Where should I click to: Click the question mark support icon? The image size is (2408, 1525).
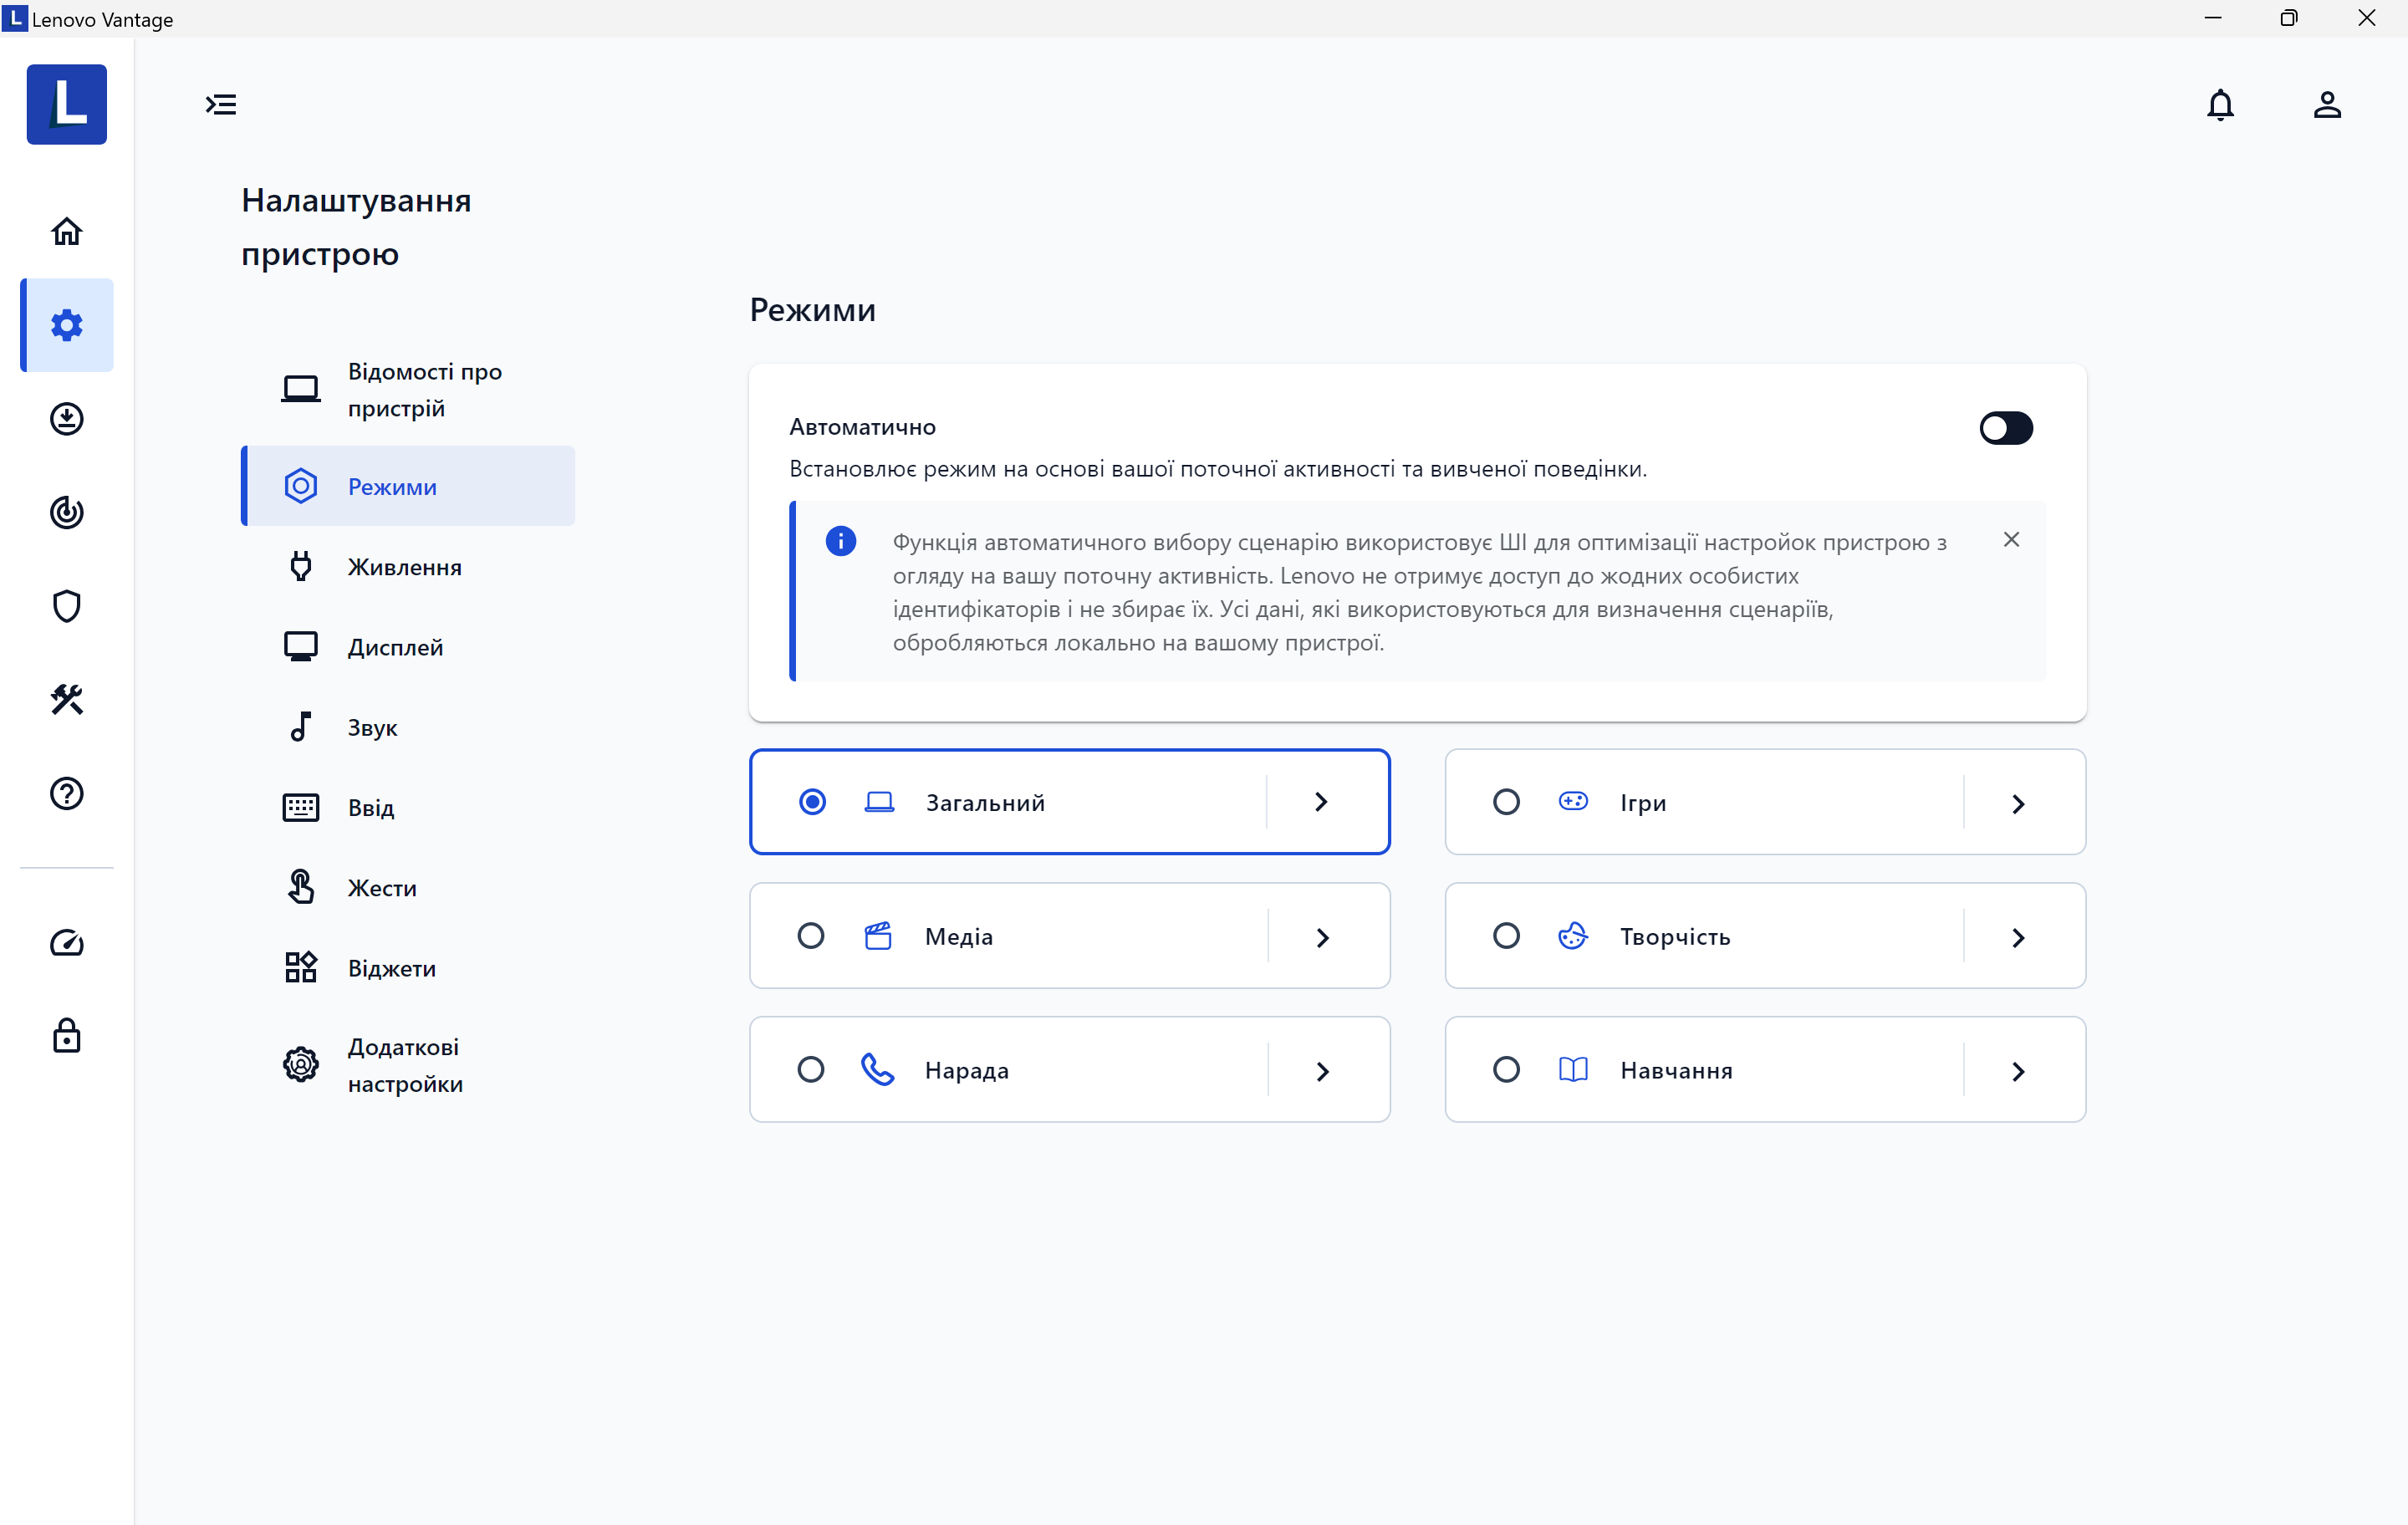tap(66, 794)
